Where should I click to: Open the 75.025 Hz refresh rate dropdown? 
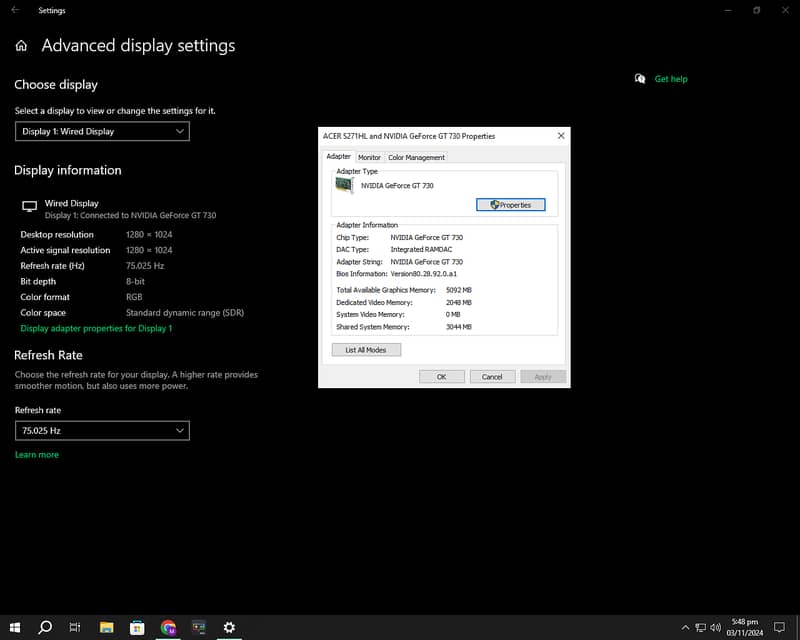(102, 430)
